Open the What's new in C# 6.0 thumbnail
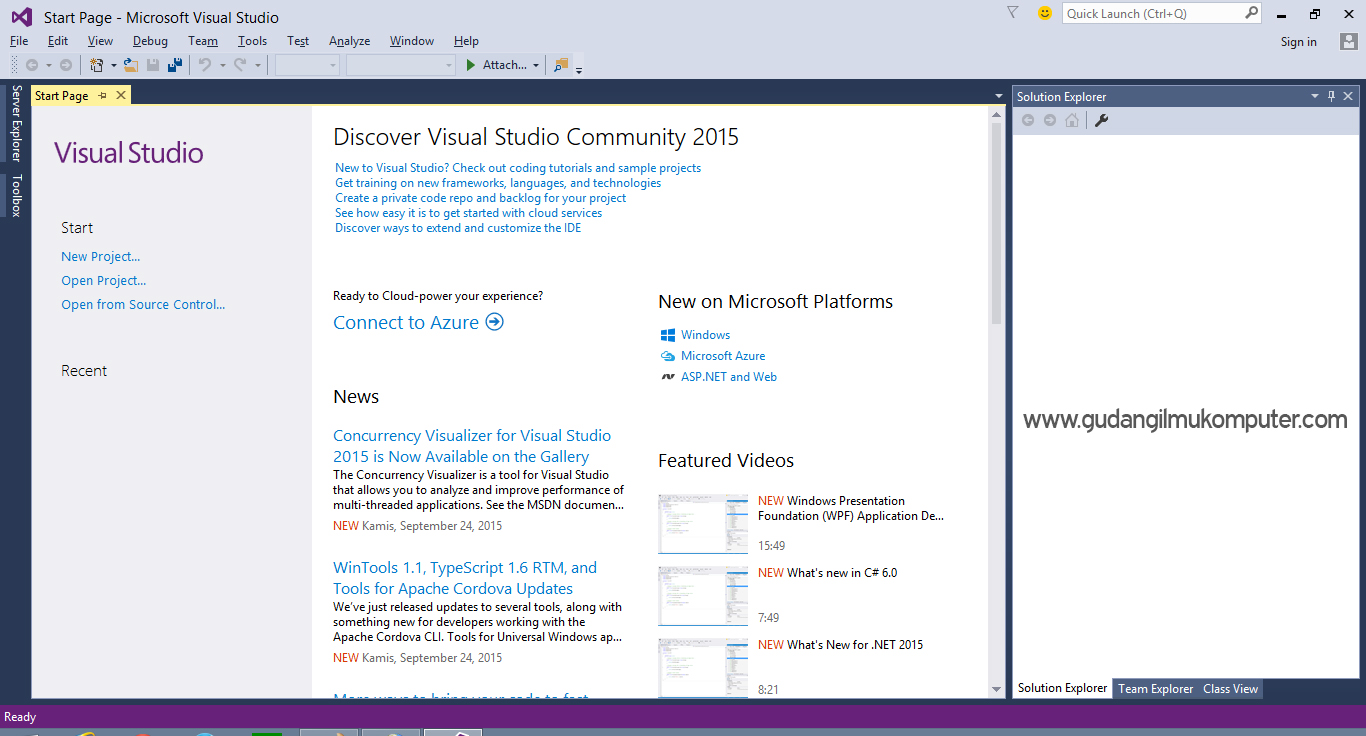Screen dimensions: 1366x736 coord(702,596)
